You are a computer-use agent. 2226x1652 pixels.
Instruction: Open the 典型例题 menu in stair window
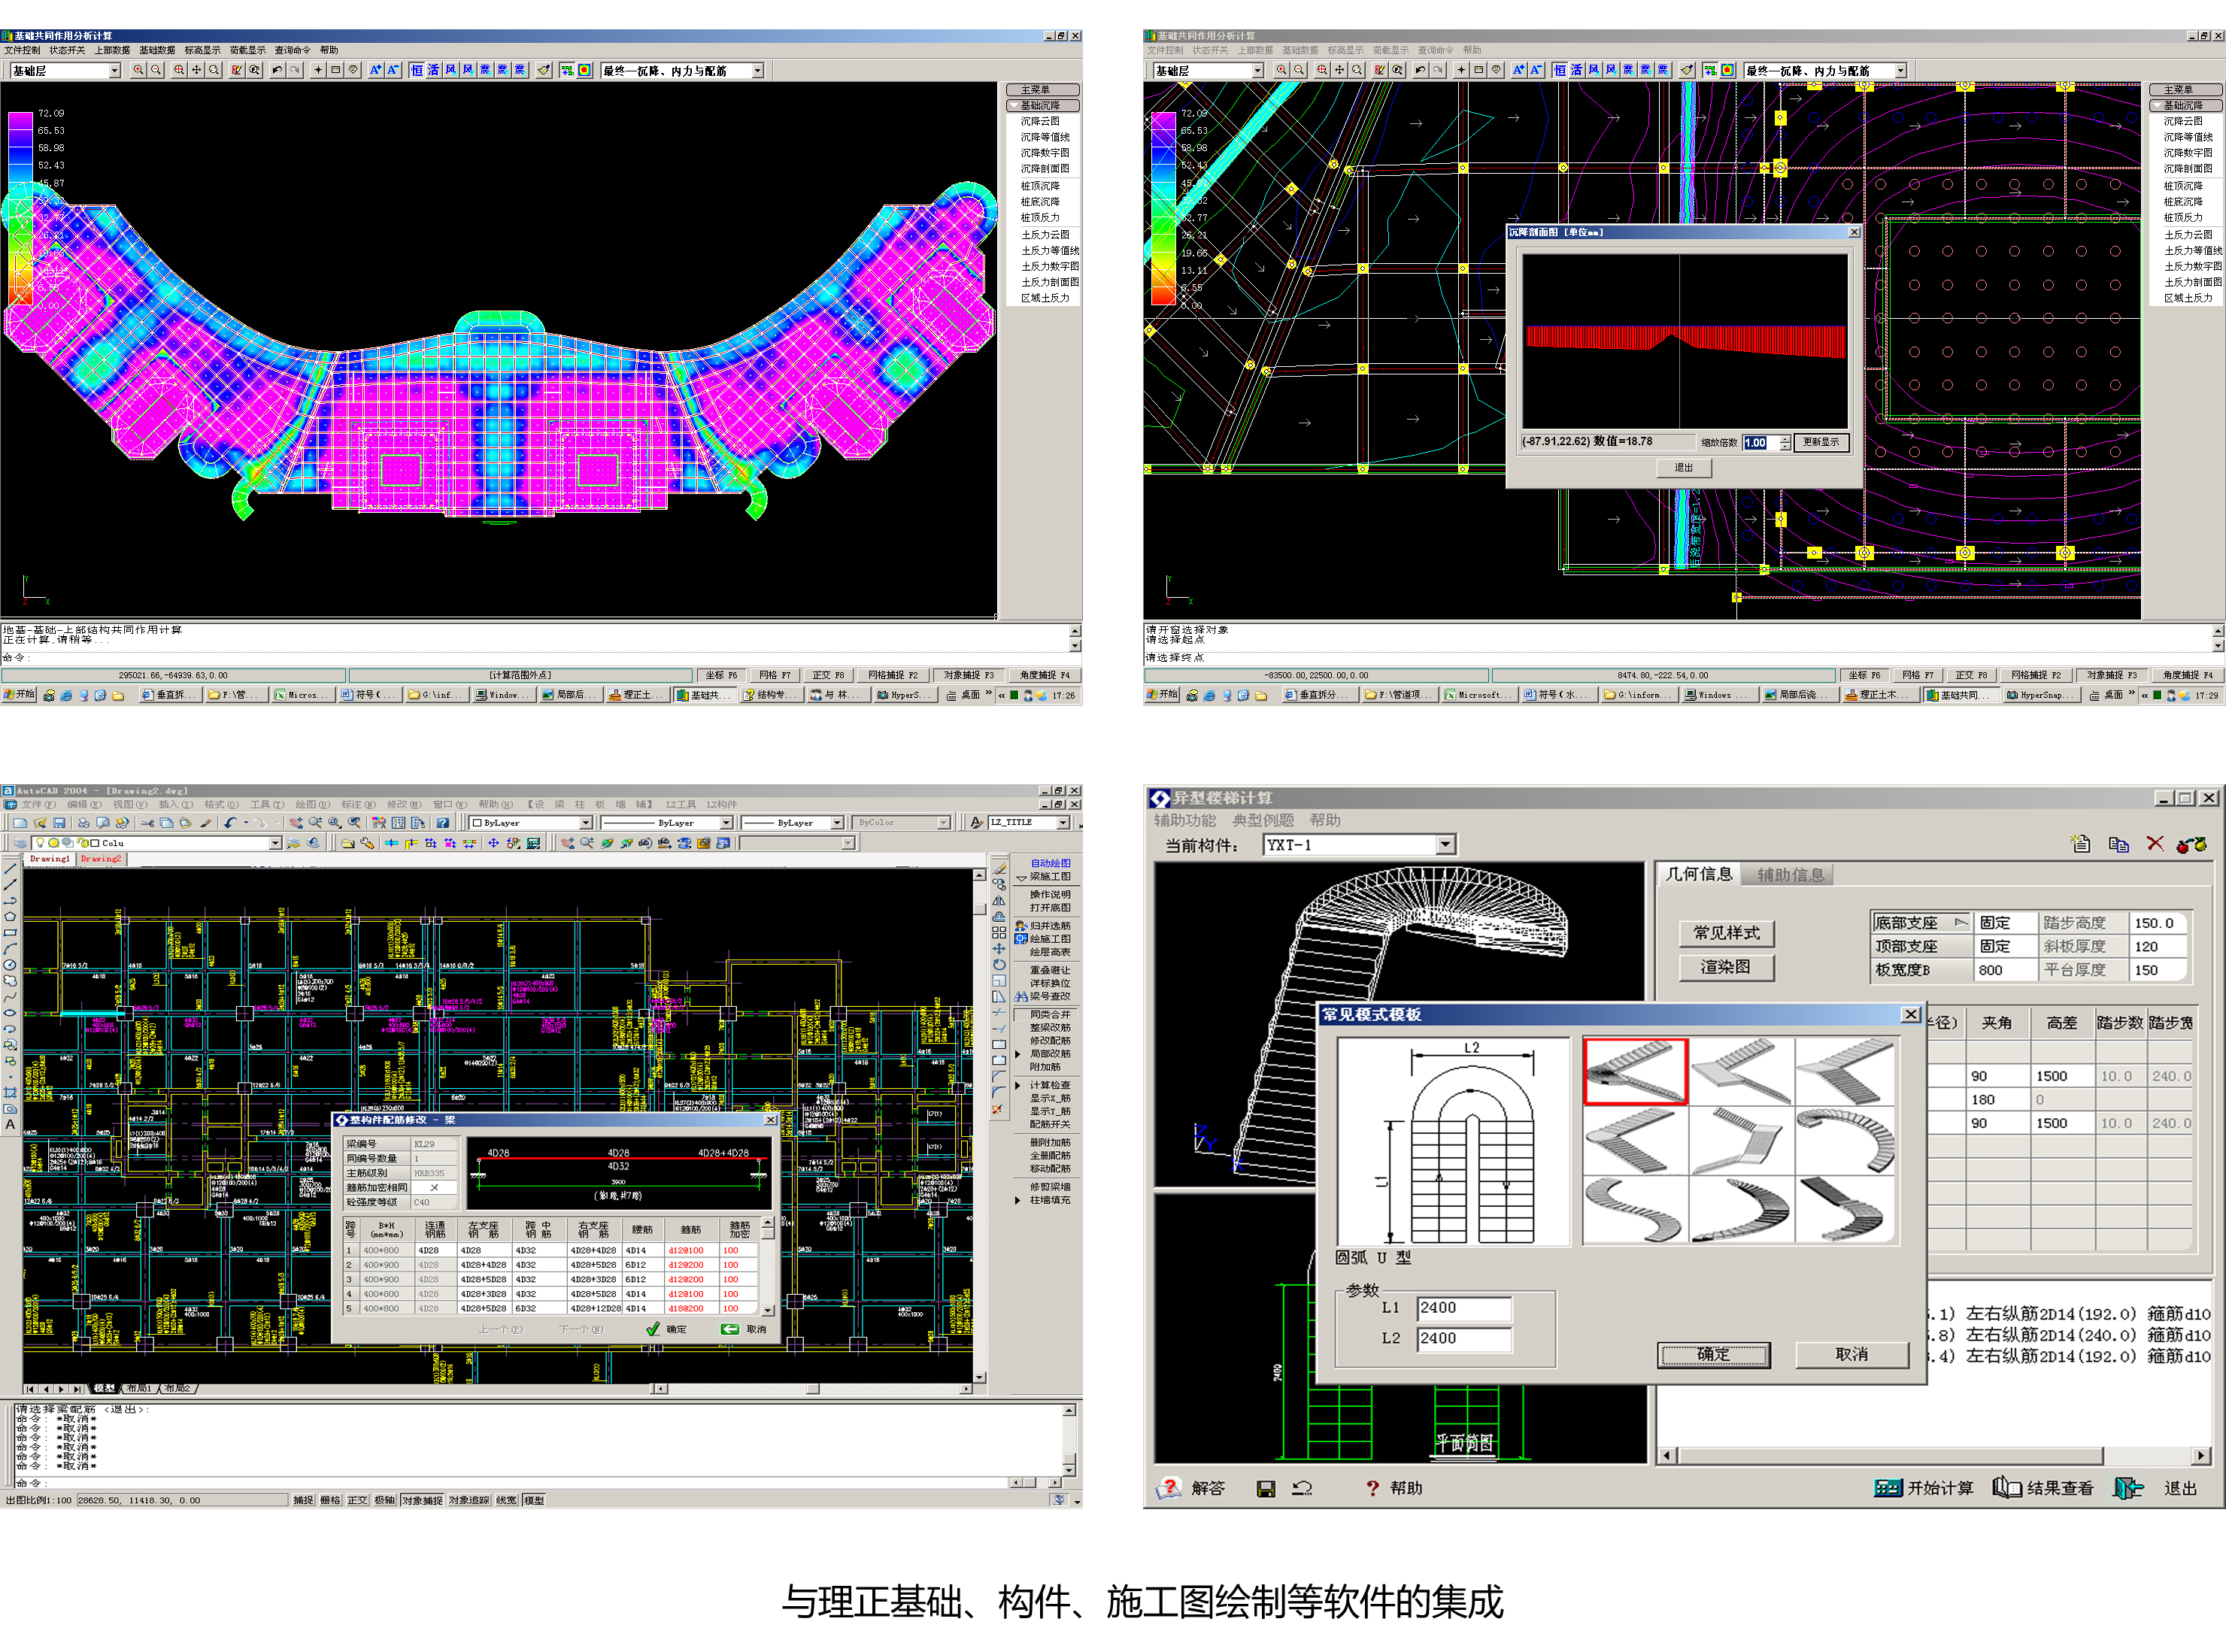[1262, 820]
